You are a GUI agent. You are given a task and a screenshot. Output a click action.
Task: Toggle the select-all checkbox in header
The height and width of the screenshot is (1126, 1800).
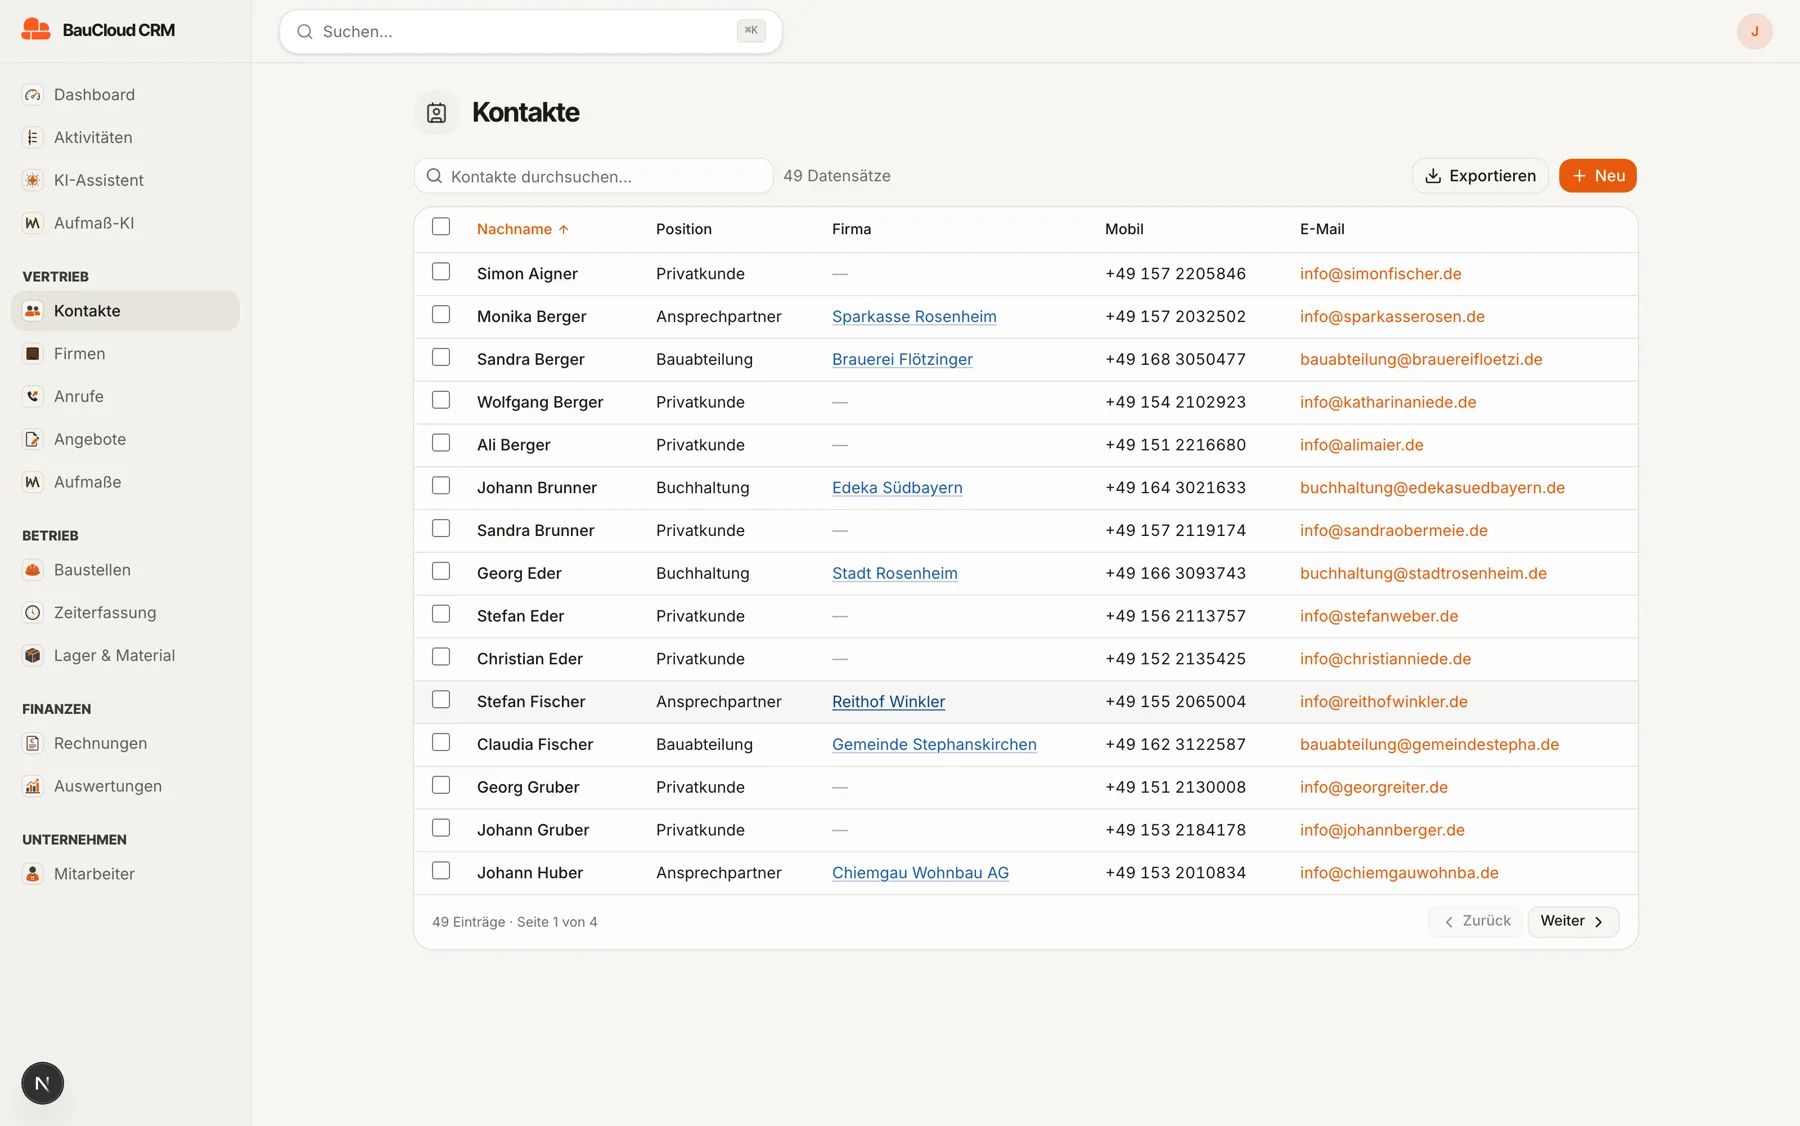pyautogui.click(x=441, y=227)
